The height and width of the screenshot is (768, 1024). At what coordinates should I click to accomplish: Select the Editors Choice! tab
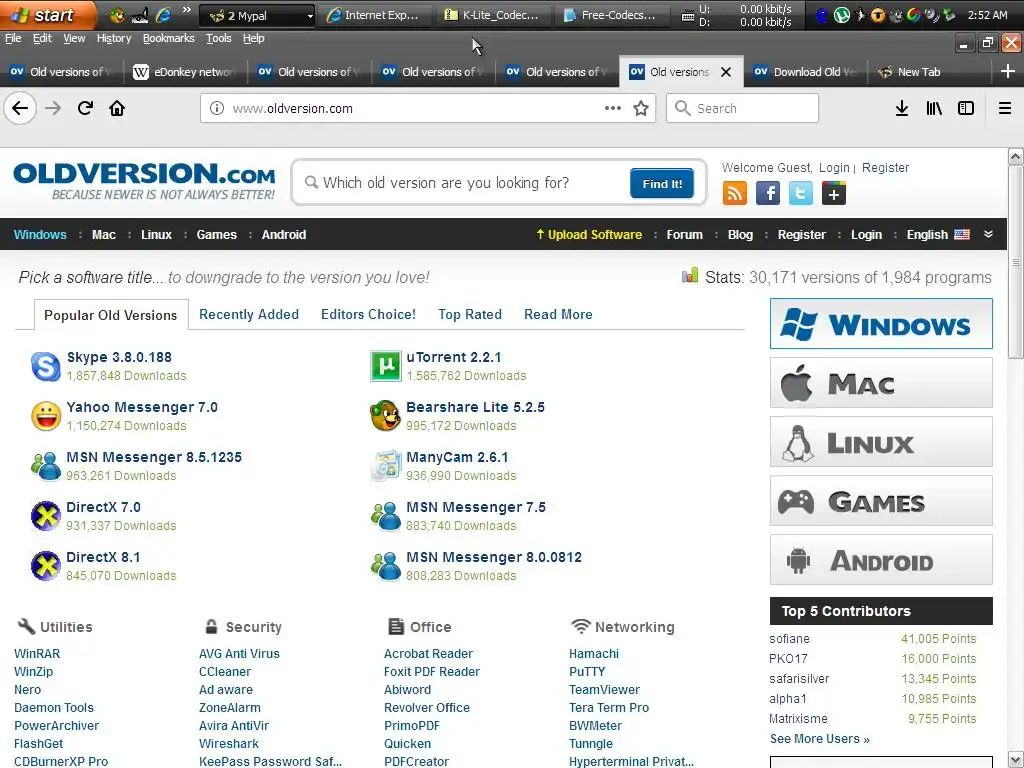click(x=368, y=314)
